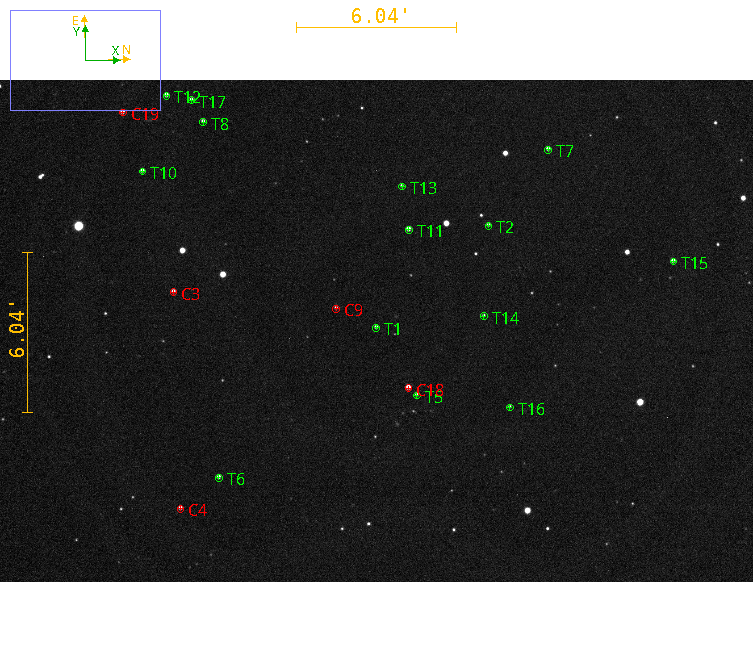The height and width of the screenshot is (664, 753).
Task: Click the T11 aperture circle
Action: pyautogui.click(x=409, y=230)
